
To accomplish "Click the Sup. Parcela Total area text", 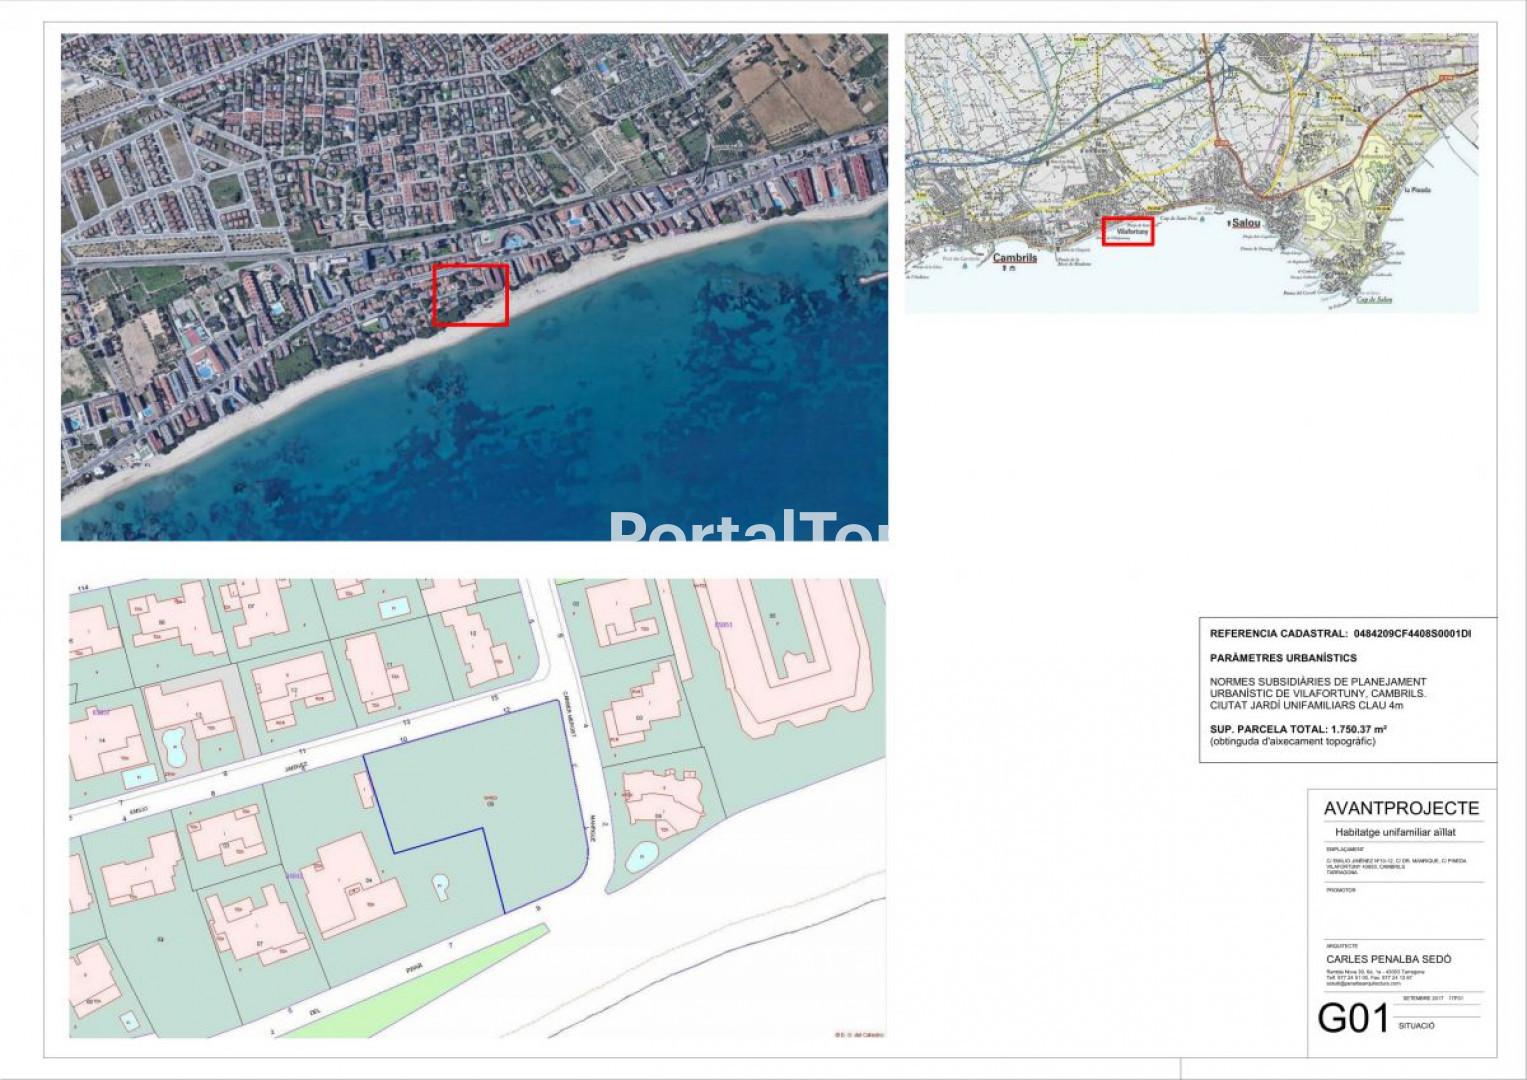I will 1297,729.
